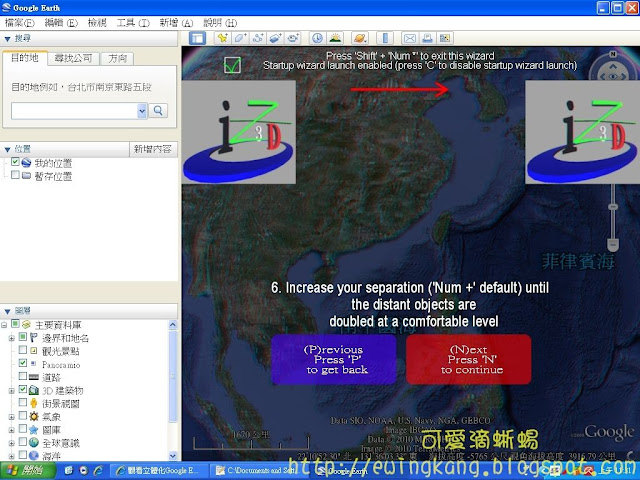Screen dimensions: 640x480
Task: Click the globe icon beside 全球意識
Action: [33, 442]
